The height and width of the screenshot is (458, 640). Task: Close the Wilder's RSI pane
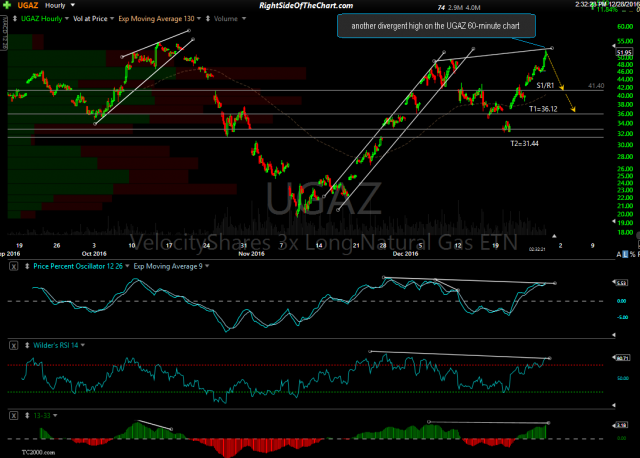point(11,344)
